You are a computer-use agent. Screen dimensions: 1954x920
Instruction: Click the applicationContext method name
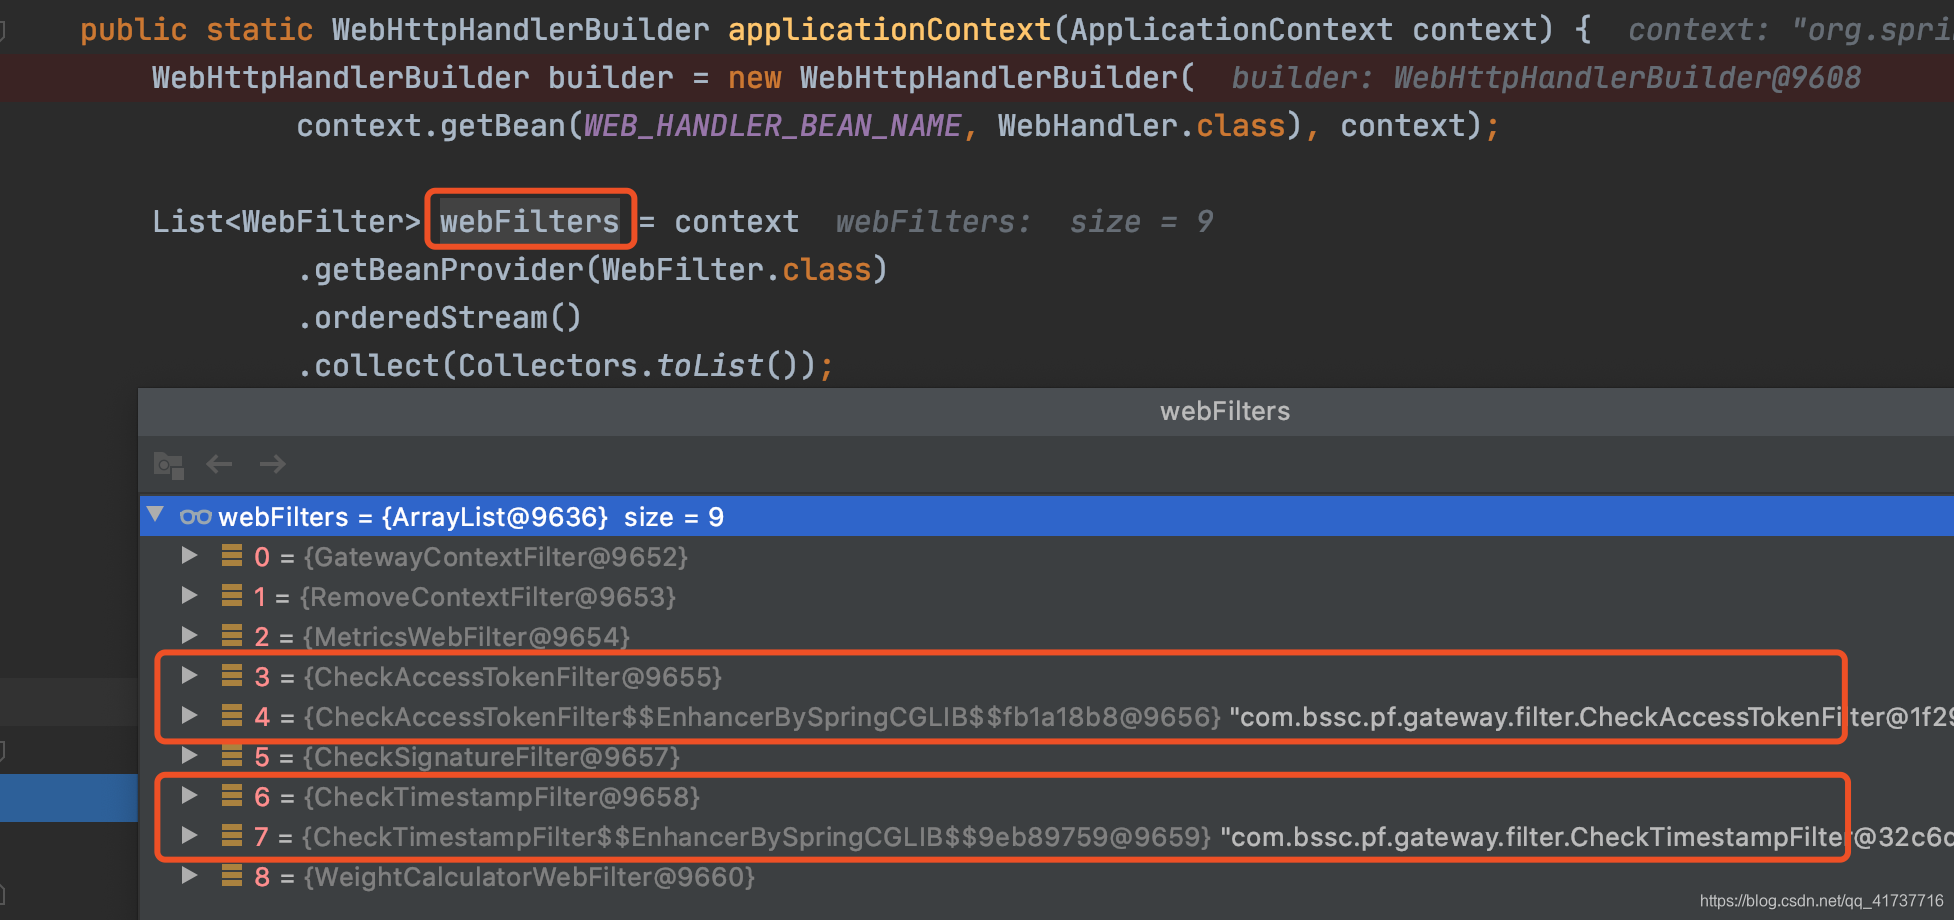click(x=889, y=30)
